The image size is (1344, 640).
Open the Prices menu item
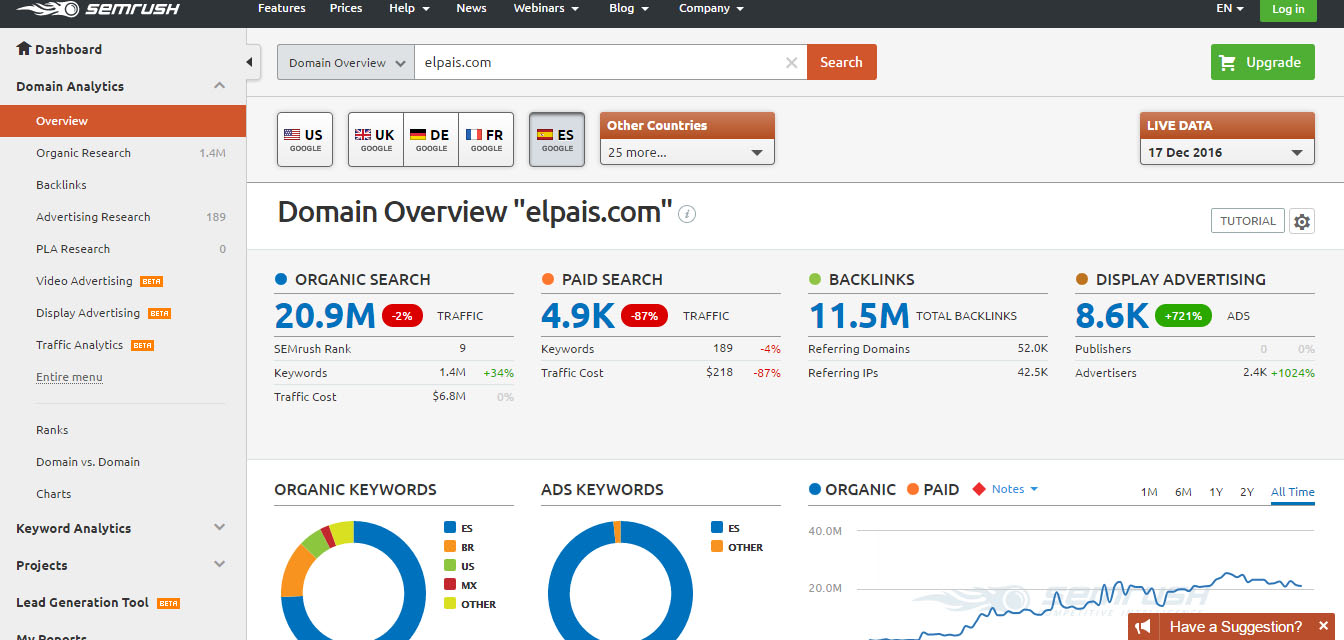[346, 8]
